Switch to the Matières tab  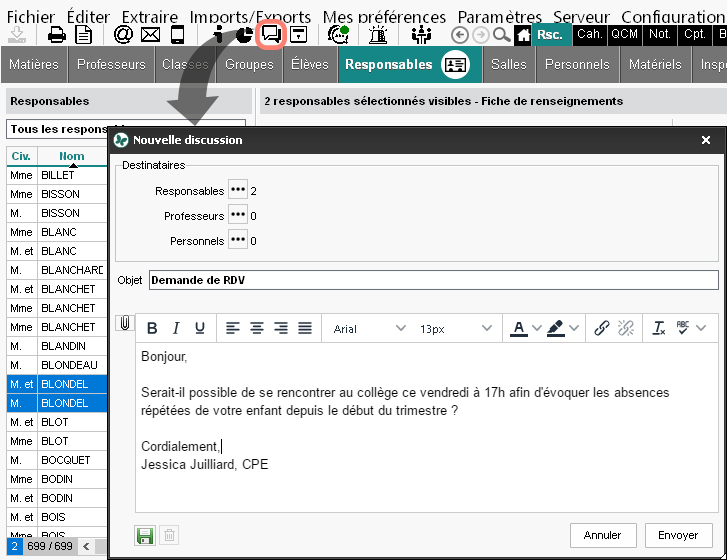34,65
